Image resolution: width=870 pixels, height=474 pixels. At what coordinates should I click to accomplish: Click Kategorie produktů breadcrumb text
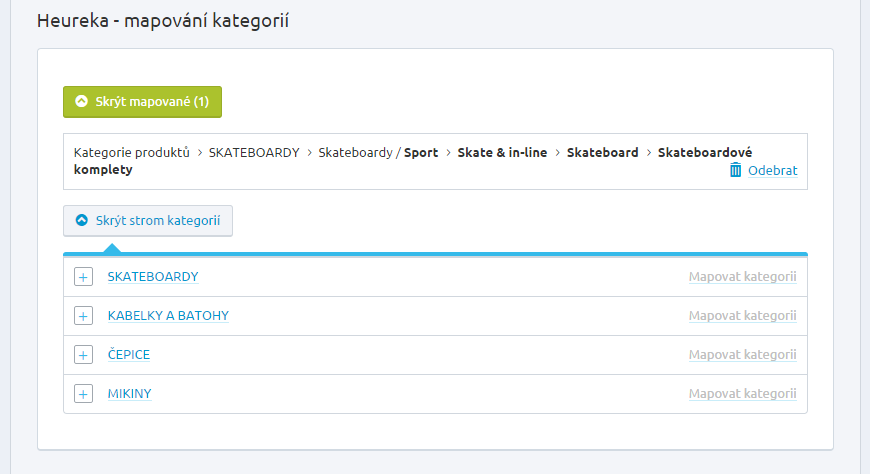[x=131, y=153]
